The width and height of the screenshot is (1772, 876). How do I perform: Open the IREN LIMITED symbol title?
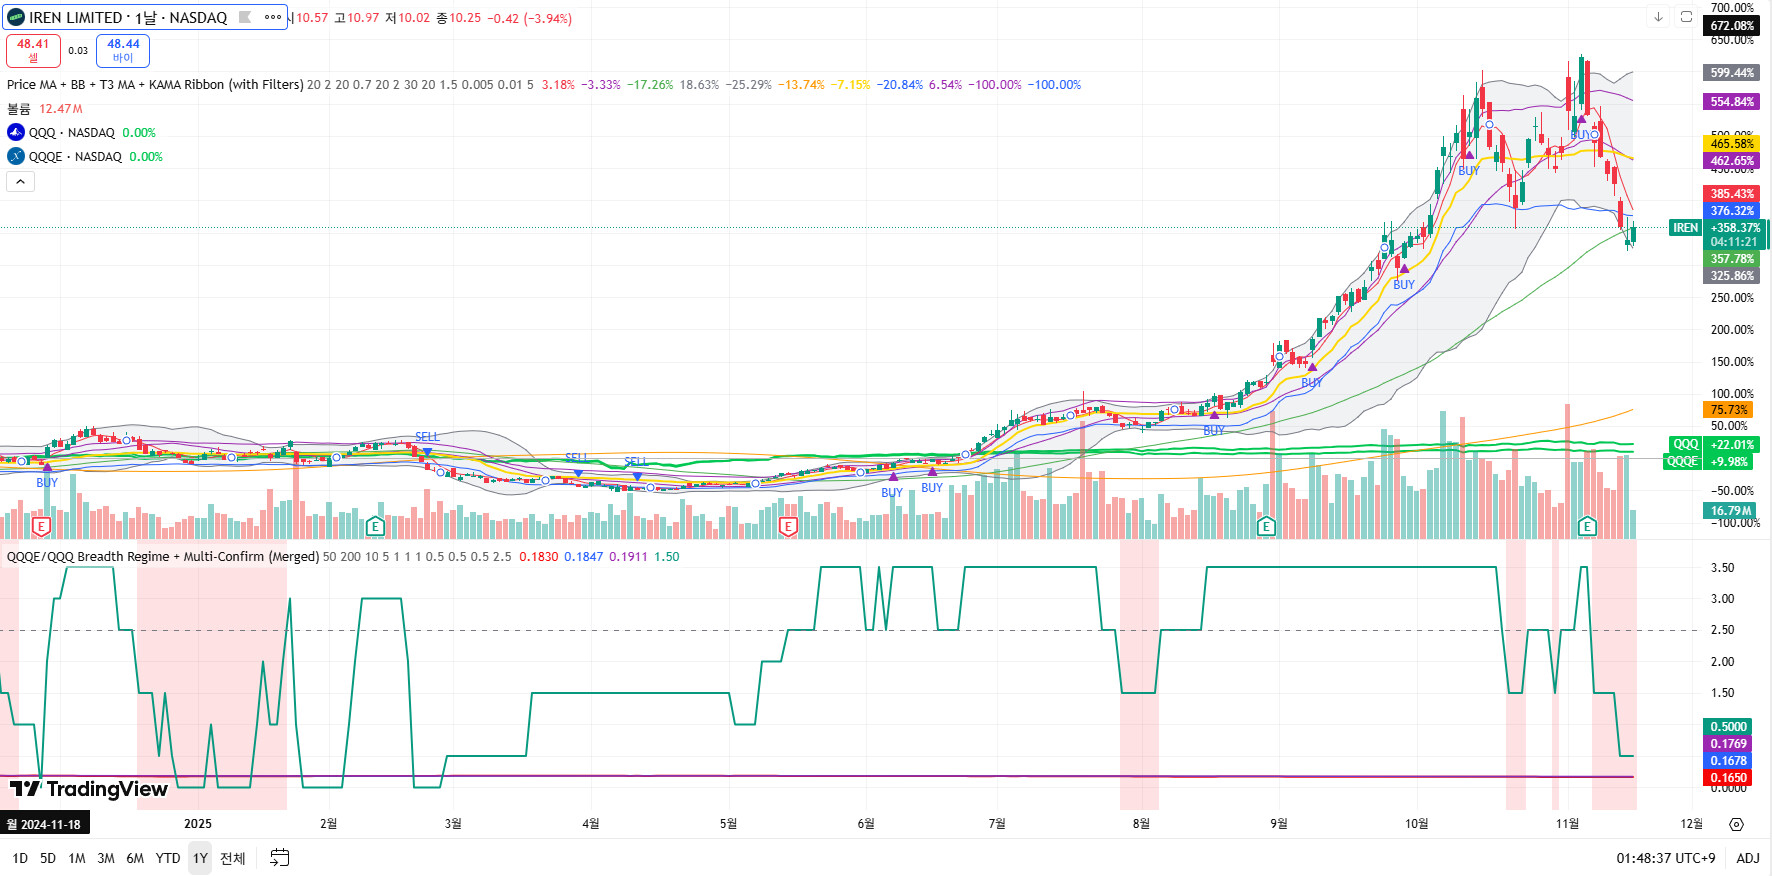[128, 17]
